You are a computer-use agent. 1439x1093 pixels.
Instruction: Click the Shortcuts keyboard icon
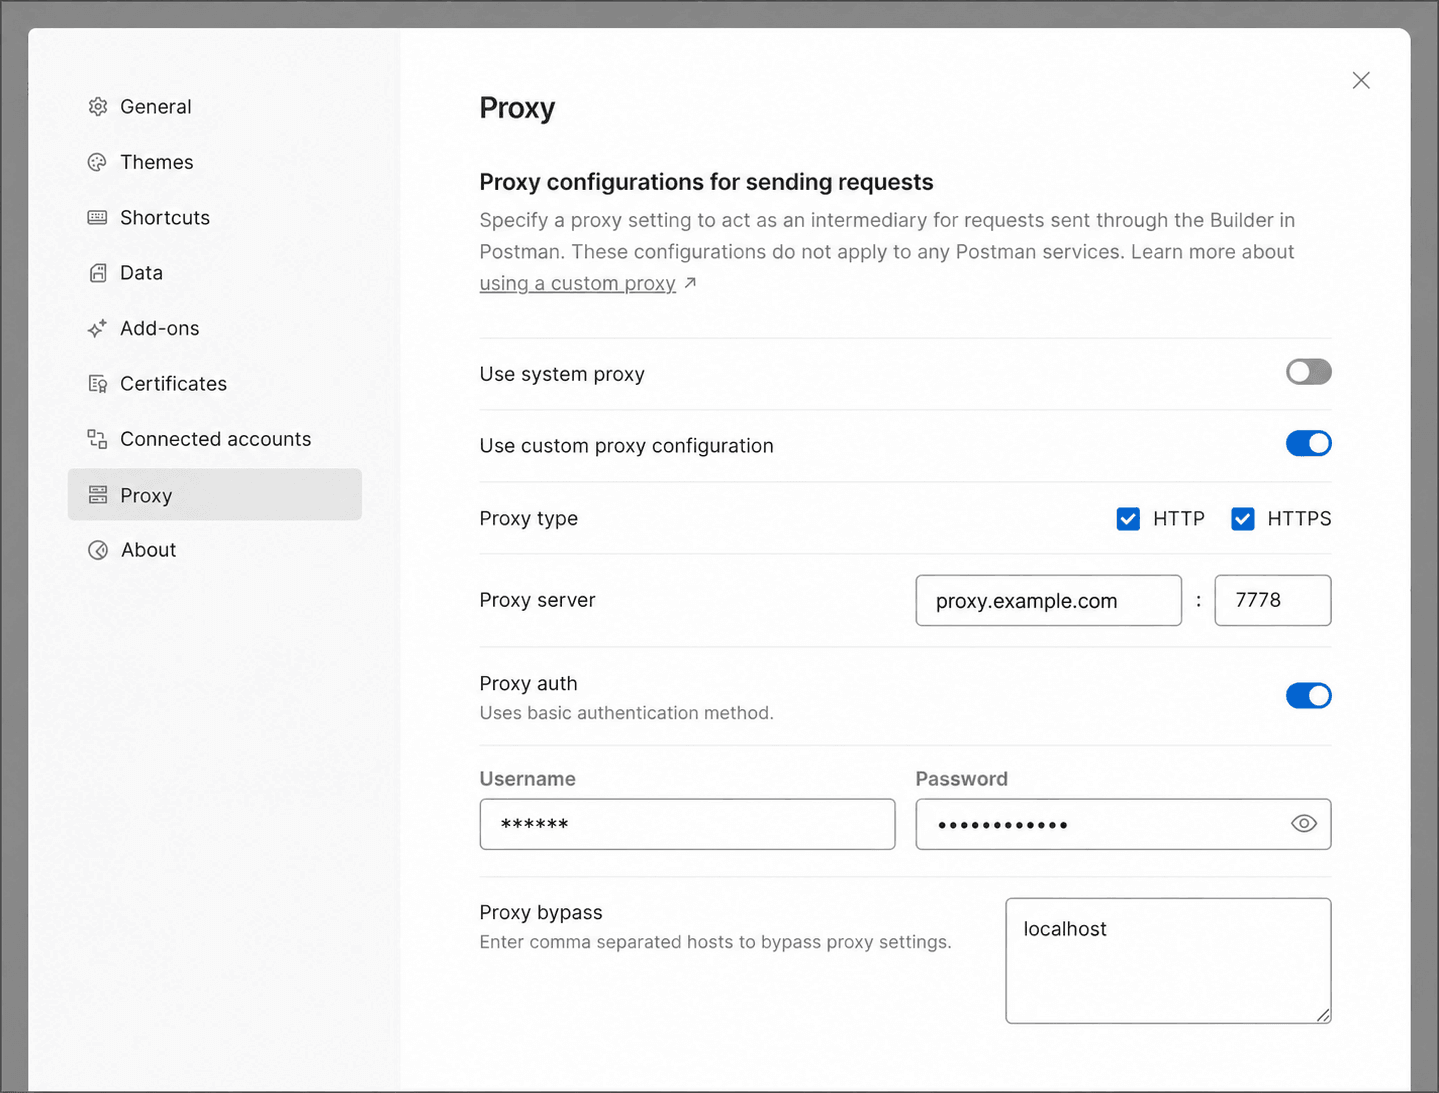click(97, 217)
